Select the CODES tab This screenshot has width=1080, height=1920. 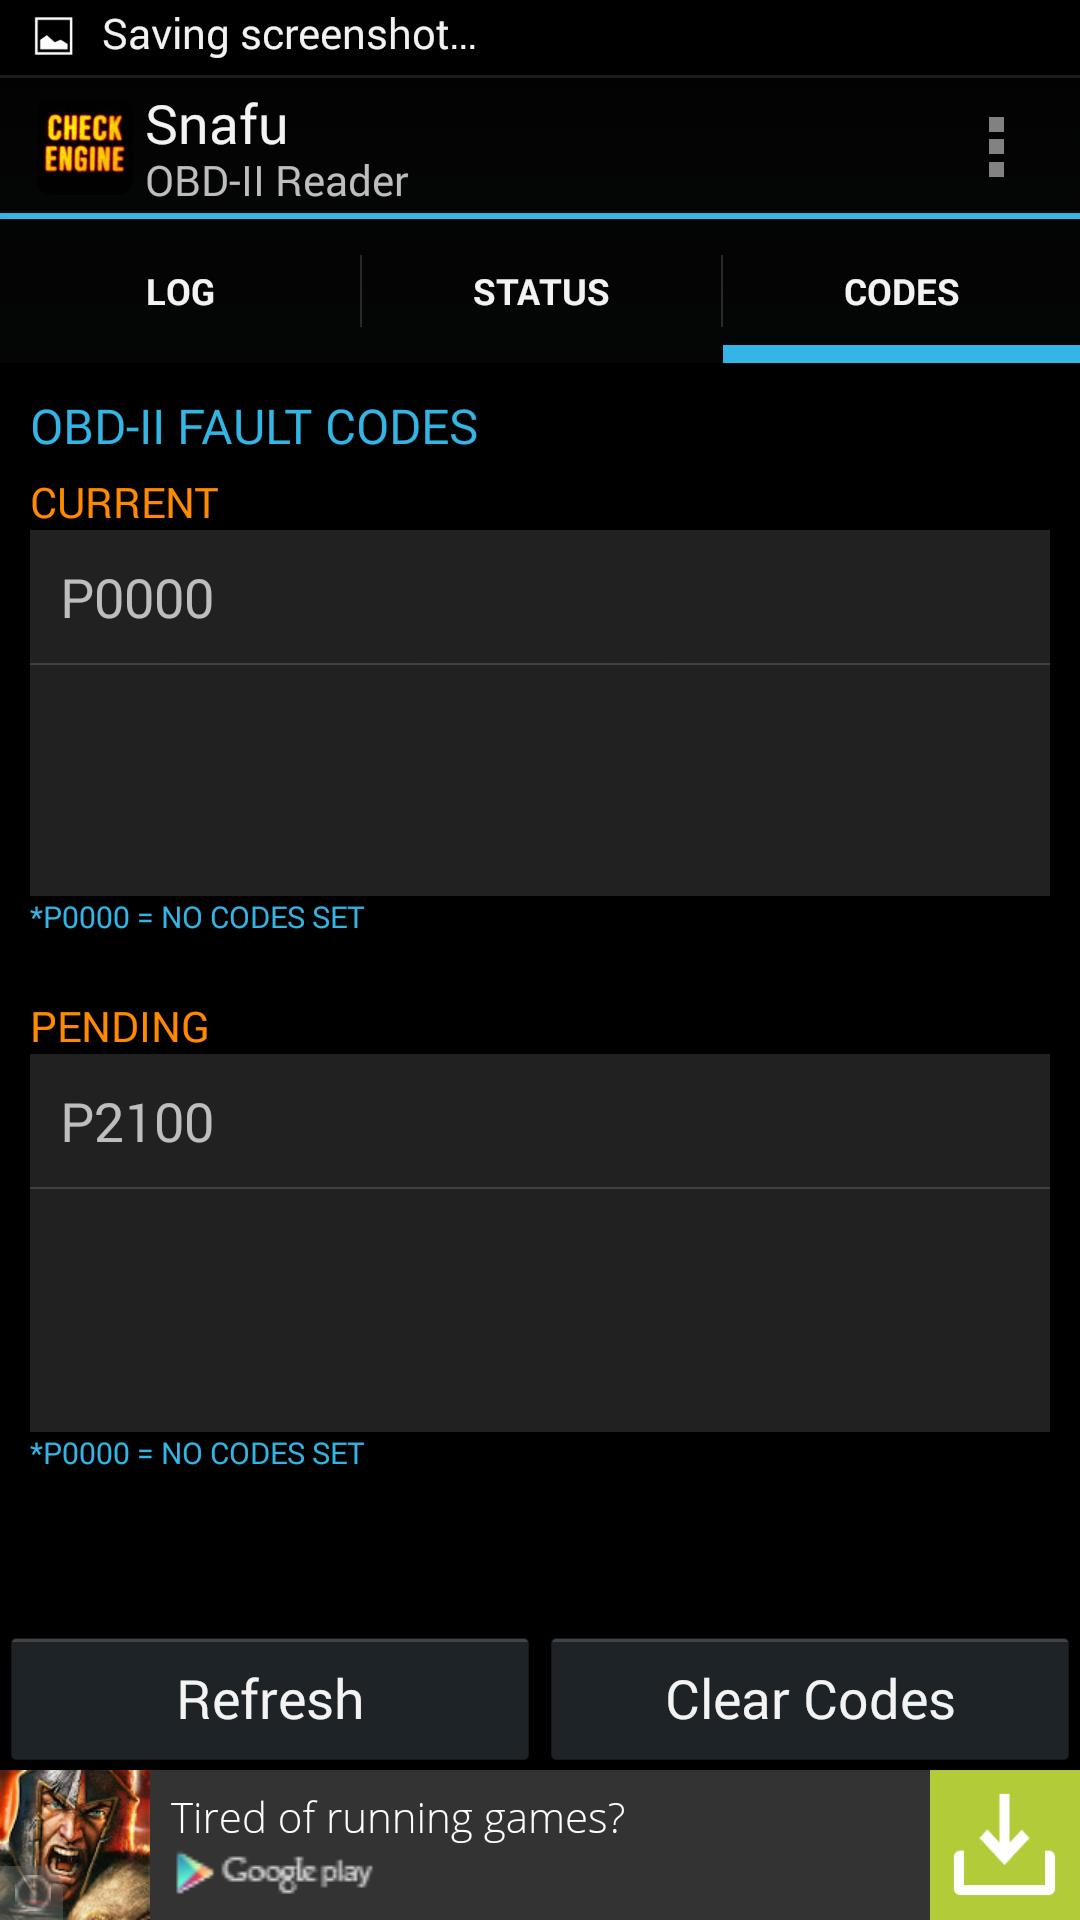pos(901,292)
